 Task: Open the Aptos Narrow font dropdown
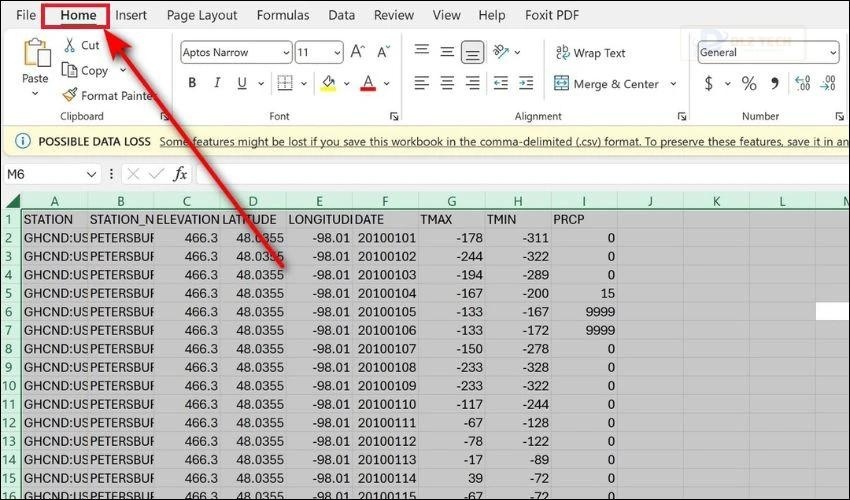286,53
